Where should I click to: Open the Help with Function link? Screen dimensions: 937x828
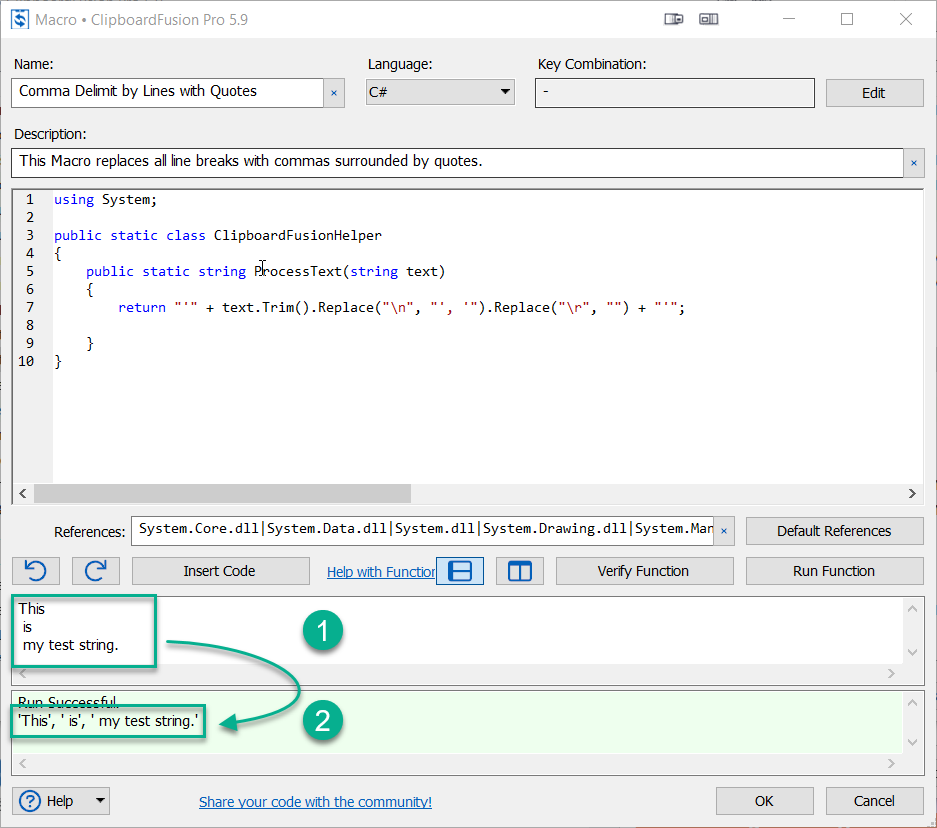(x=381, y=572)
